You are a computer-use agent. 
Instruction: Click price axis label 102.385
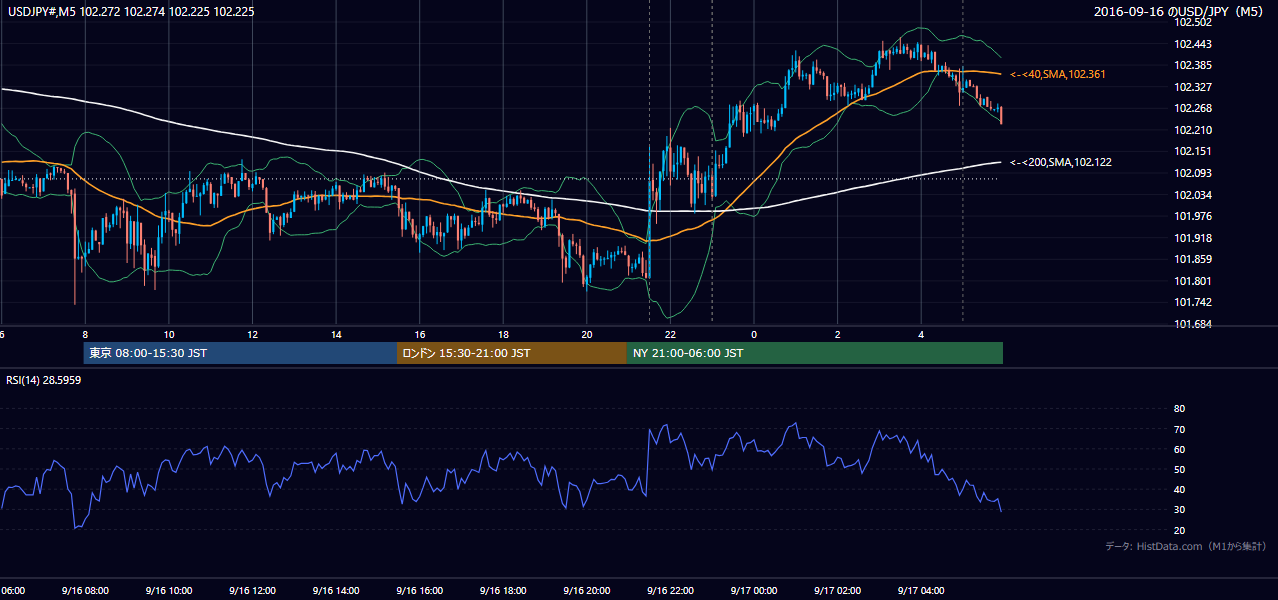[1192, 65]
